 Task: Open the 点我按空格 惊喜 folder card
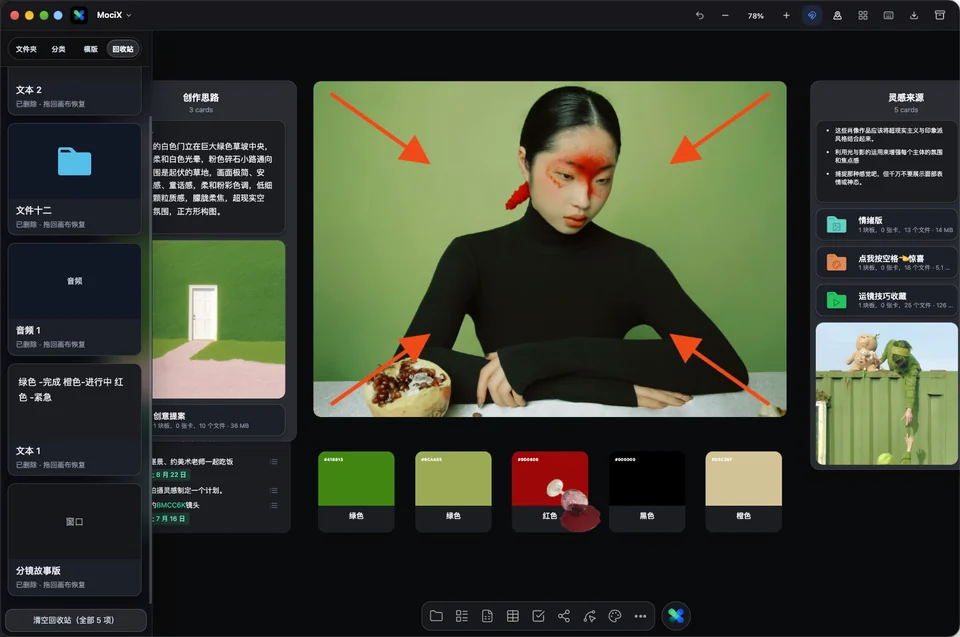point(887,262)
